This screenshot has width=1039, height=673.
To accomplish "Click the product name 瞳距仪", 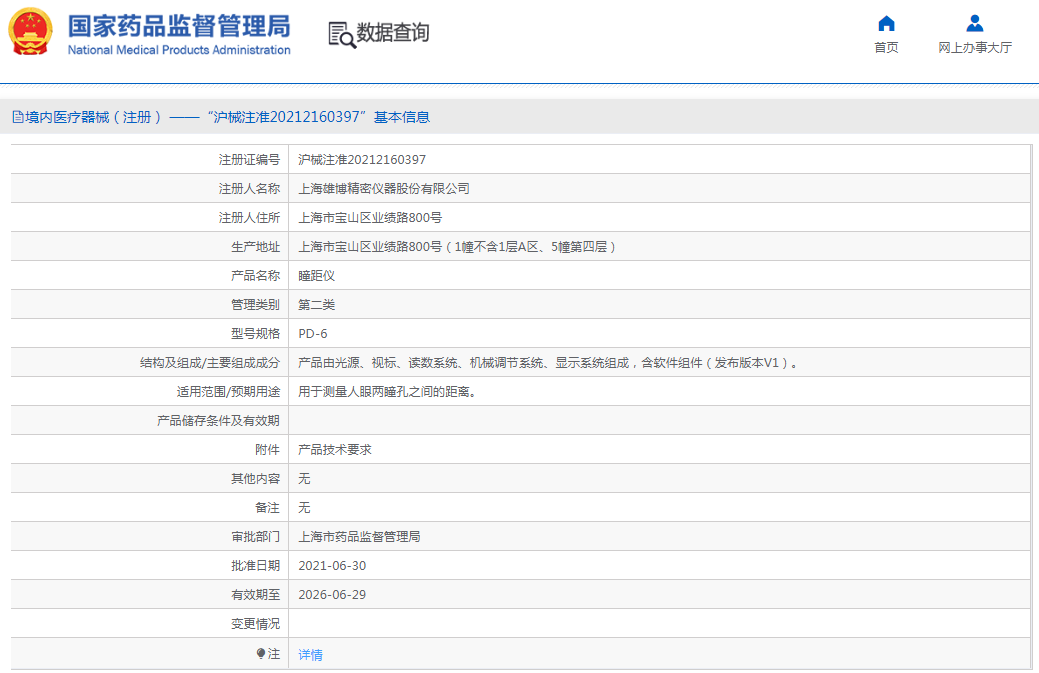I will click(316, 276).
